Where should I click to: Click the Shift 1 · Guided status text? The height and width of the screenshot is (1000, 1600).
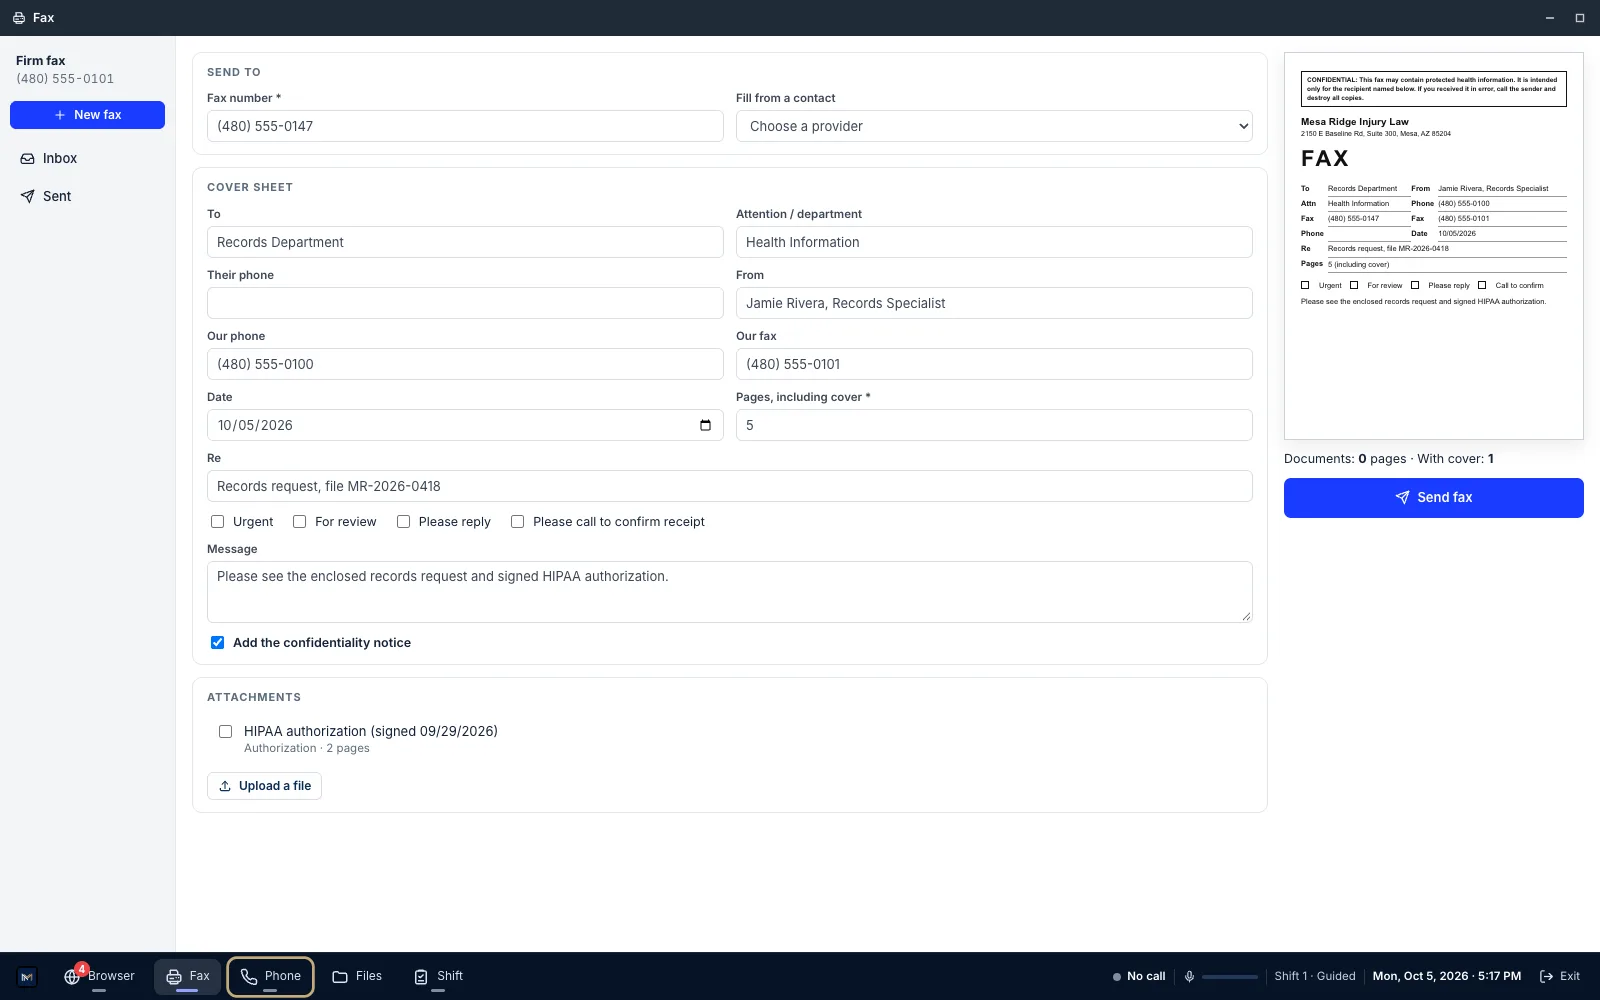(x=1315, y=976)
